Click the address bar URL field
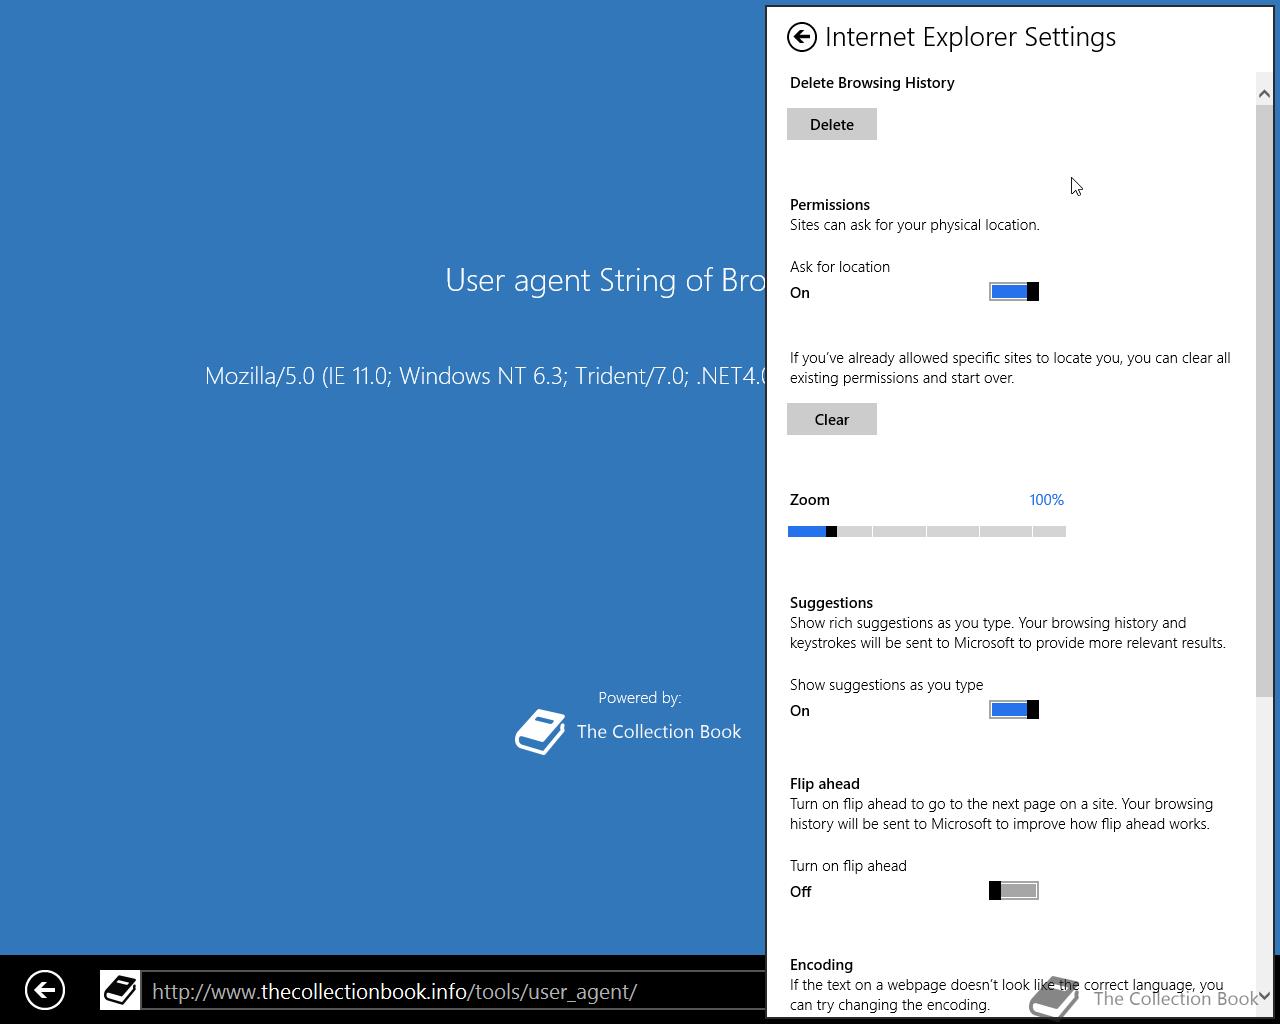 [x=455, y=991]
